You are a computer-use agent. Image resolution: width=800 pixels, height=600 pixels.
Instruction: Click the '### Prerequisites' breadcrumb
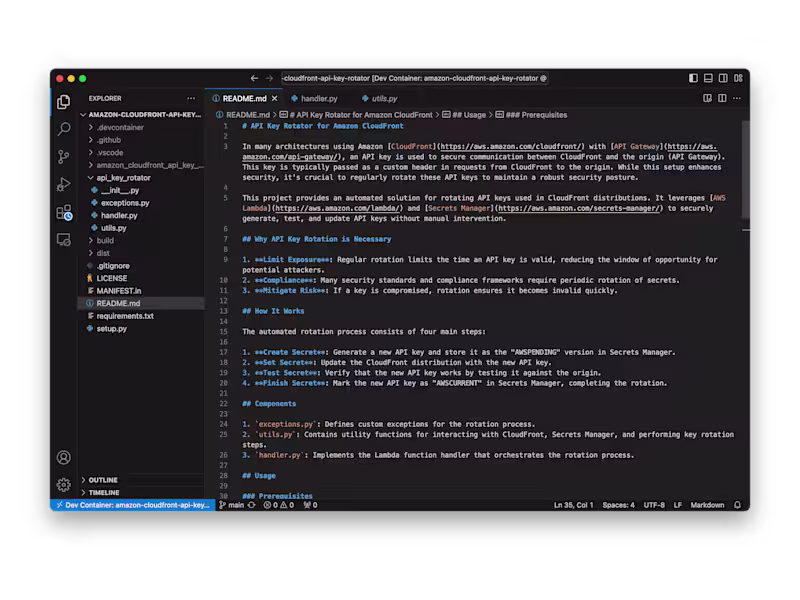click(531, 115)
